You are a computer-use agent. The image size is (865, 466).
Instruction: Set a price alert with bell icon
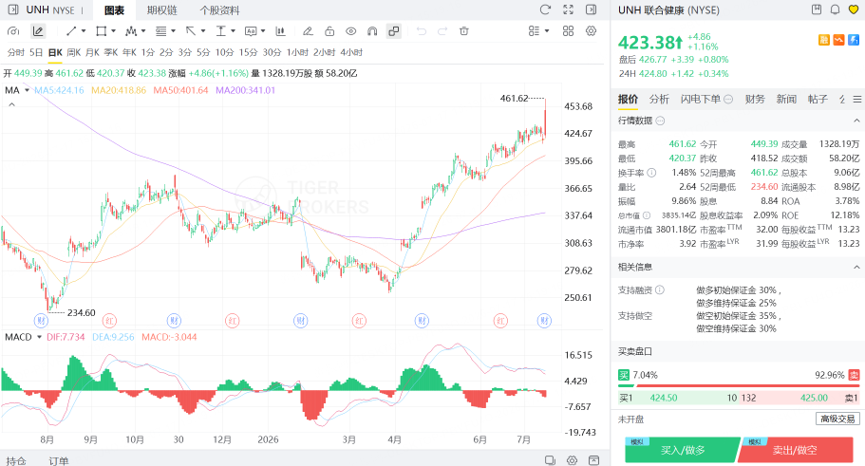point(835,9)
